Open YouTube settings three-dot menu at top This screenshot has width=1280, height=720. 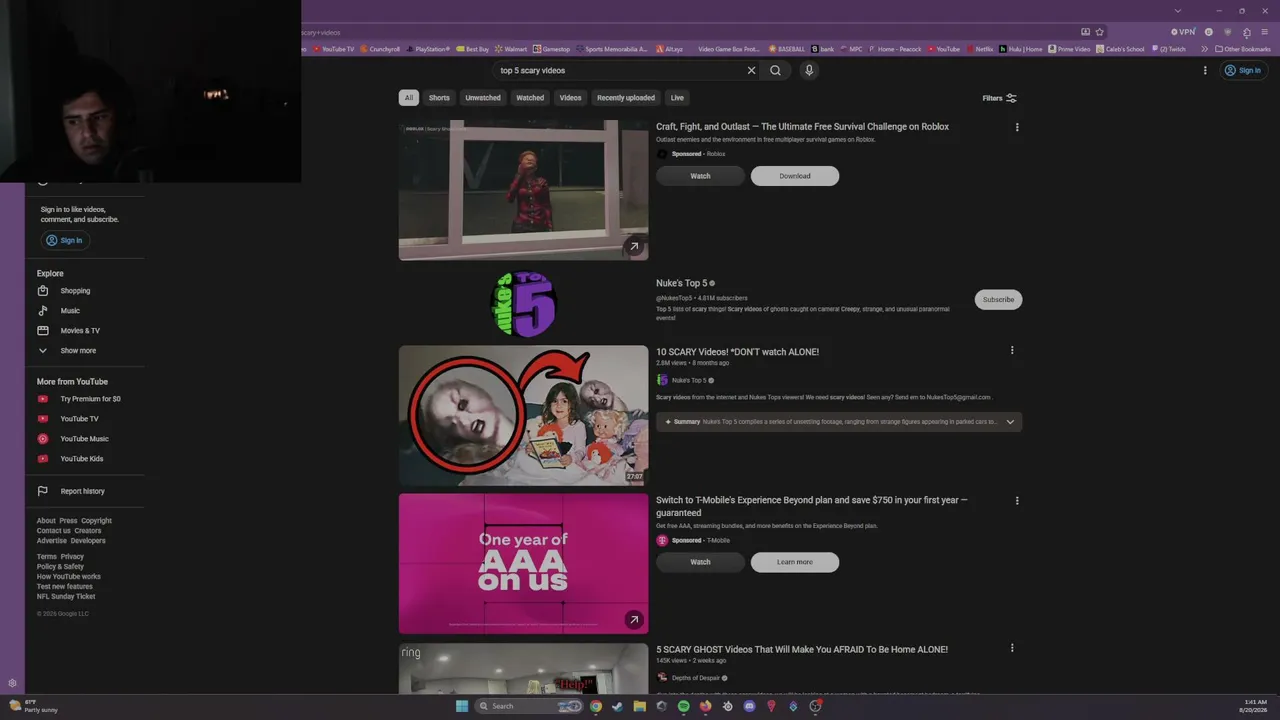tap(1205, 70)
